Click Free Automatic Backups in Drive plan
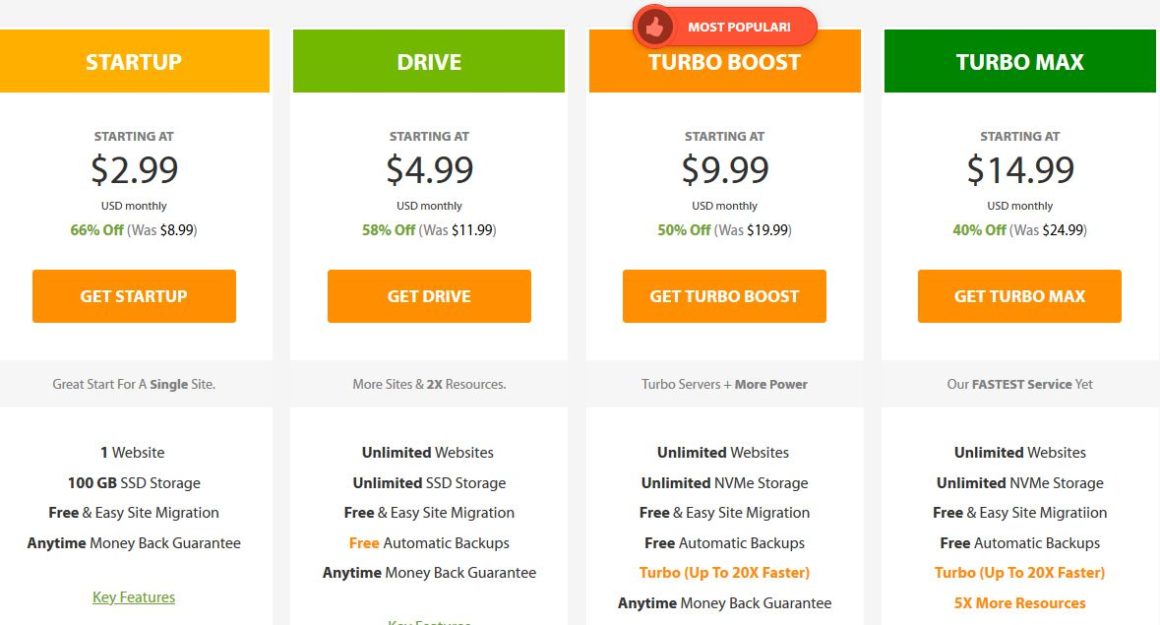The image size is (1160, 625). tap(429, 543)
